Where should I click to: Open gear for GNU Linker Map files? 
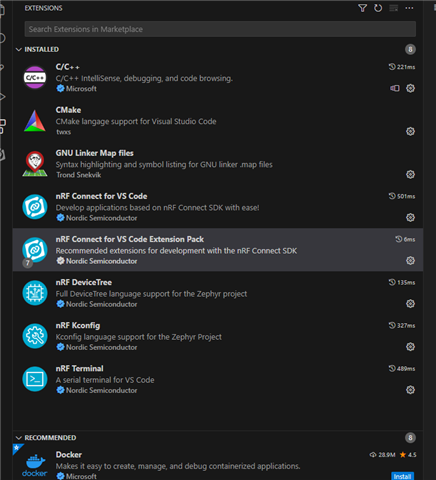pos(410,174)
